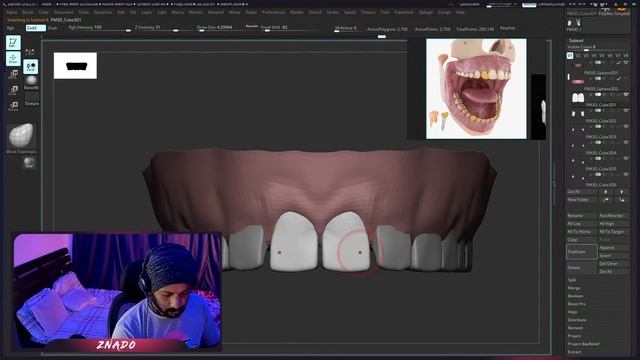Image resolution: width=640 pixels, height=360 pixels.
Task: Click the move-to-folder-up arrow icon
Action: click(606, 200)
